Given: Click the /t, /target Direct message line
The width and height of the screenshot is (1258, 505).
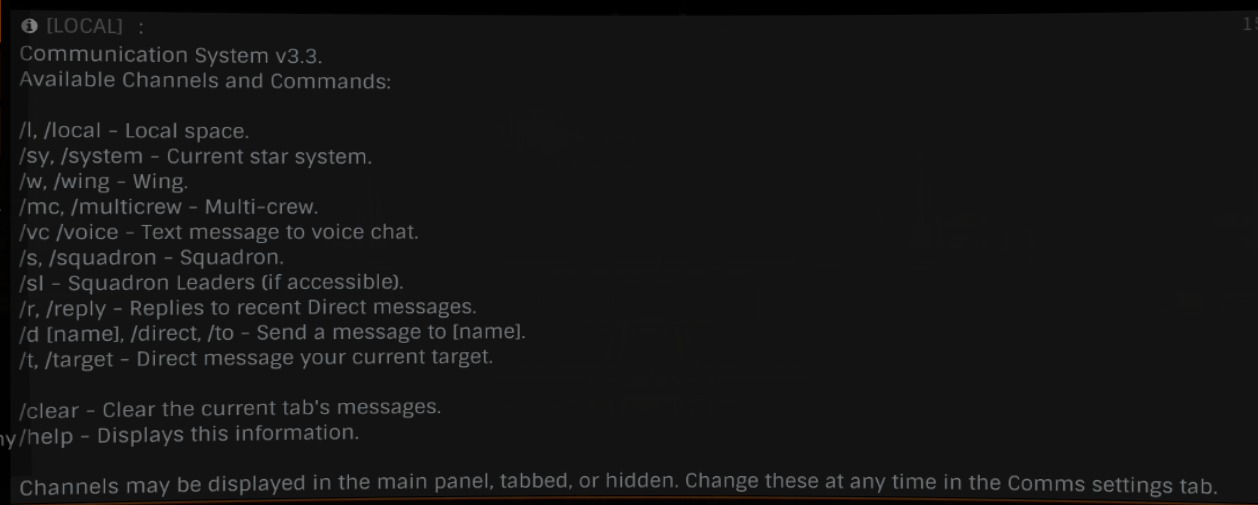Looking at the screenshot, I should point(256,357).
